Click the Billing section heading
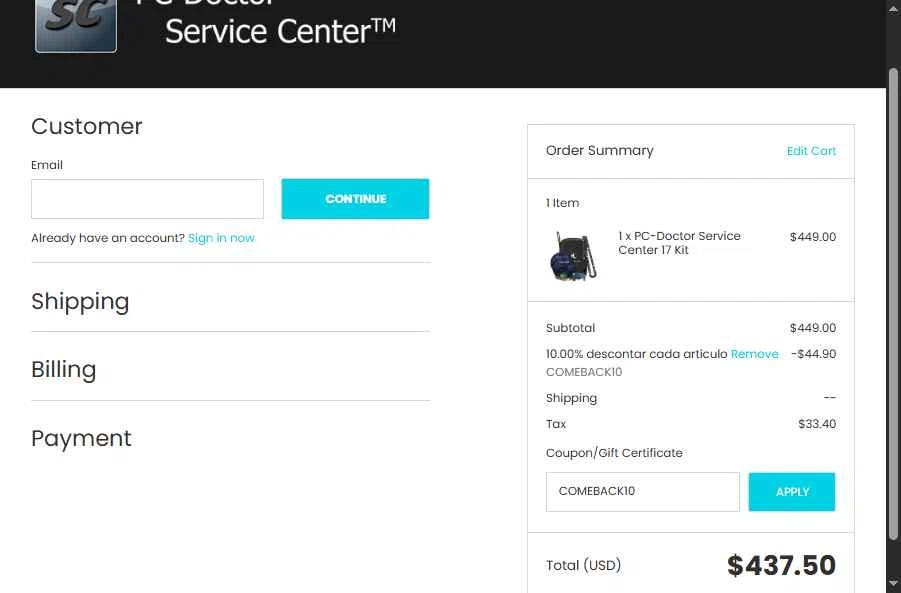The width and height of the screenshot is (901, 593). (x=64, y=369)
